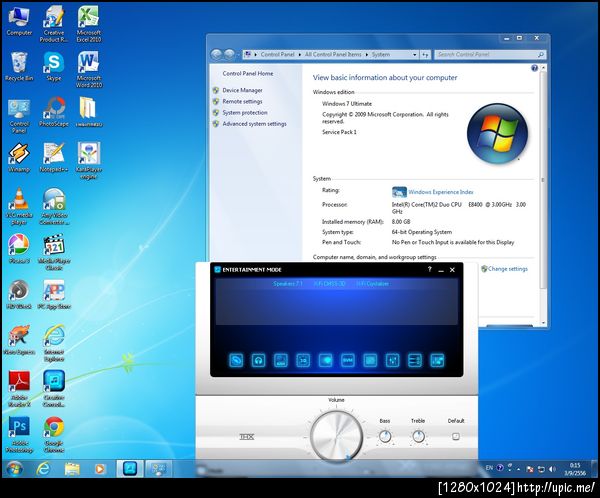Open Skype desktop shortcut
600x498 pixels.
(x=54, y=67)
